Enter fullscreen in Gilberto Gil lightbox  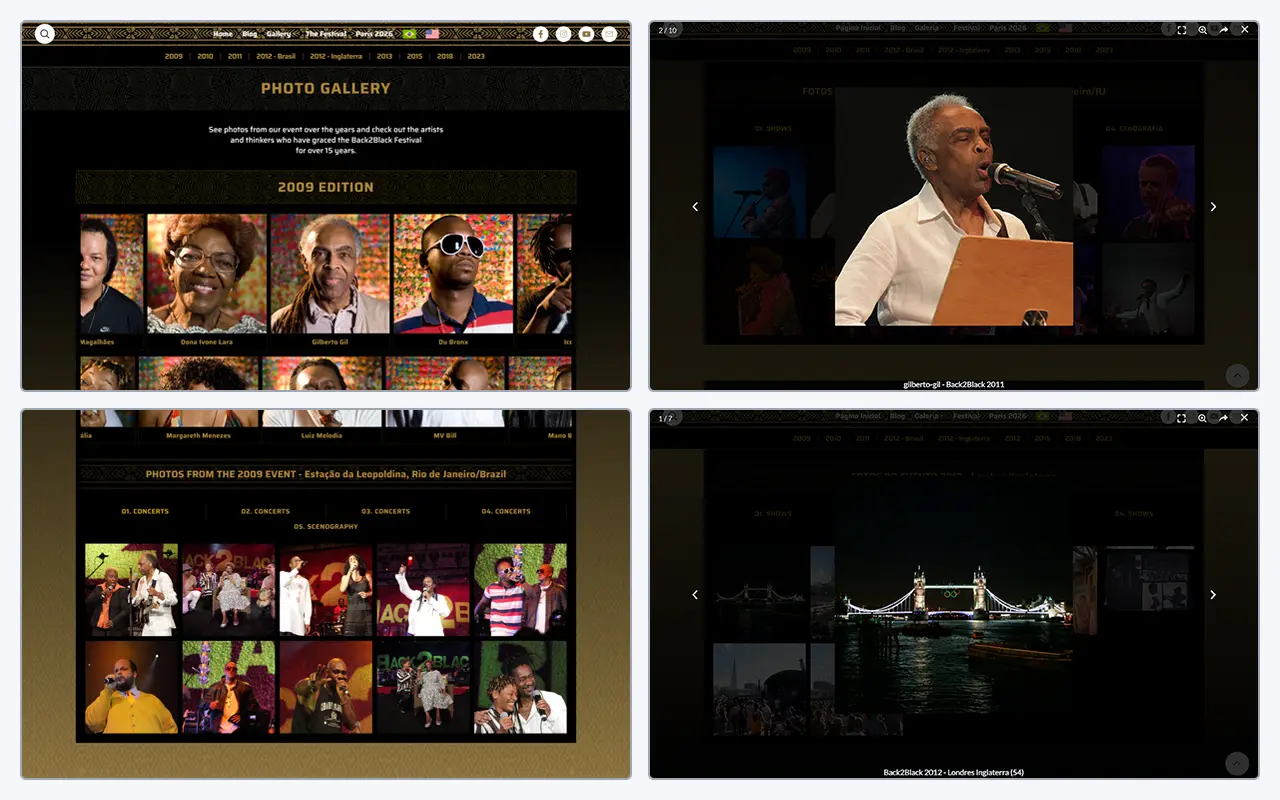[x=1181, y=30]
